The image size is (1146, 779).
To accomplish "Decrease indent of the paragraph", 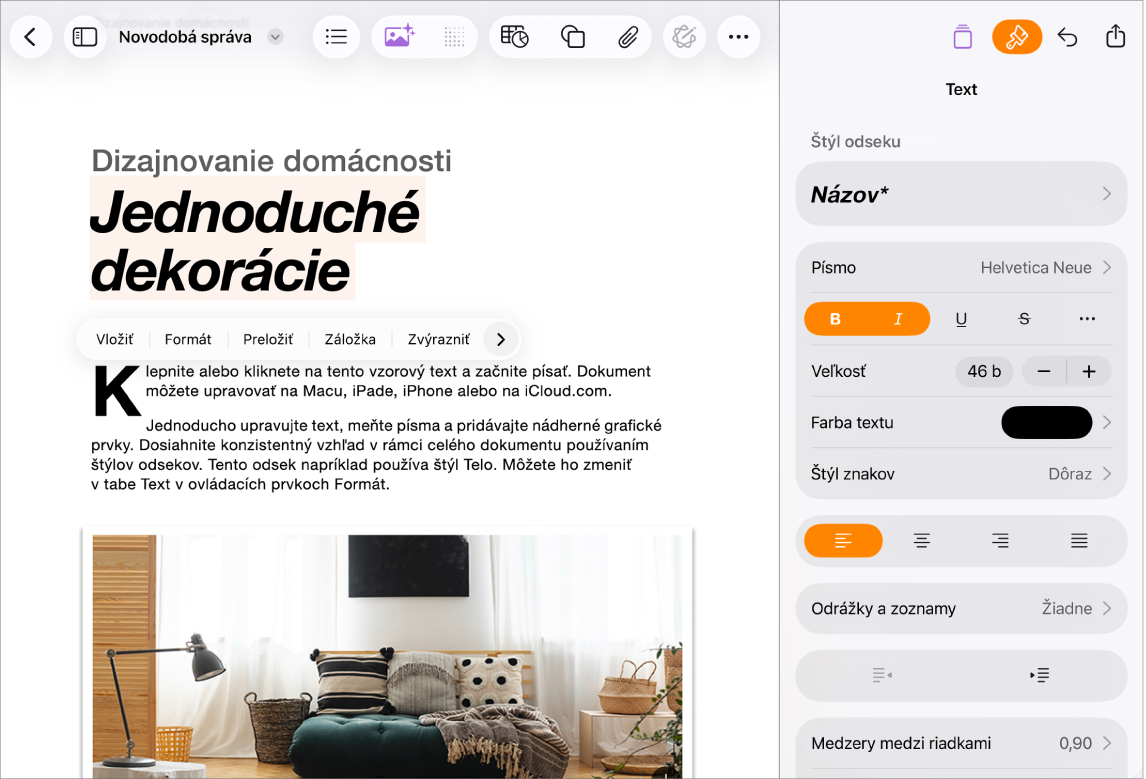I will 882,674.
